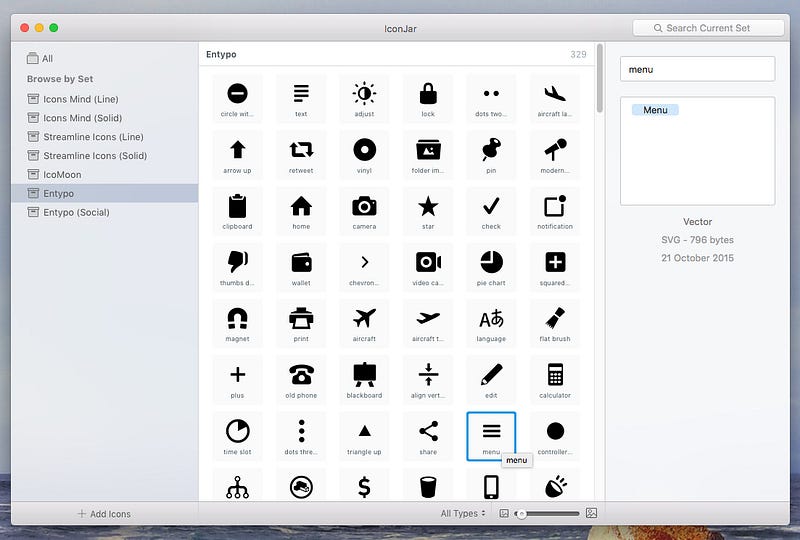Select the star icon
The image size is (800, 540).
[428, 211]
